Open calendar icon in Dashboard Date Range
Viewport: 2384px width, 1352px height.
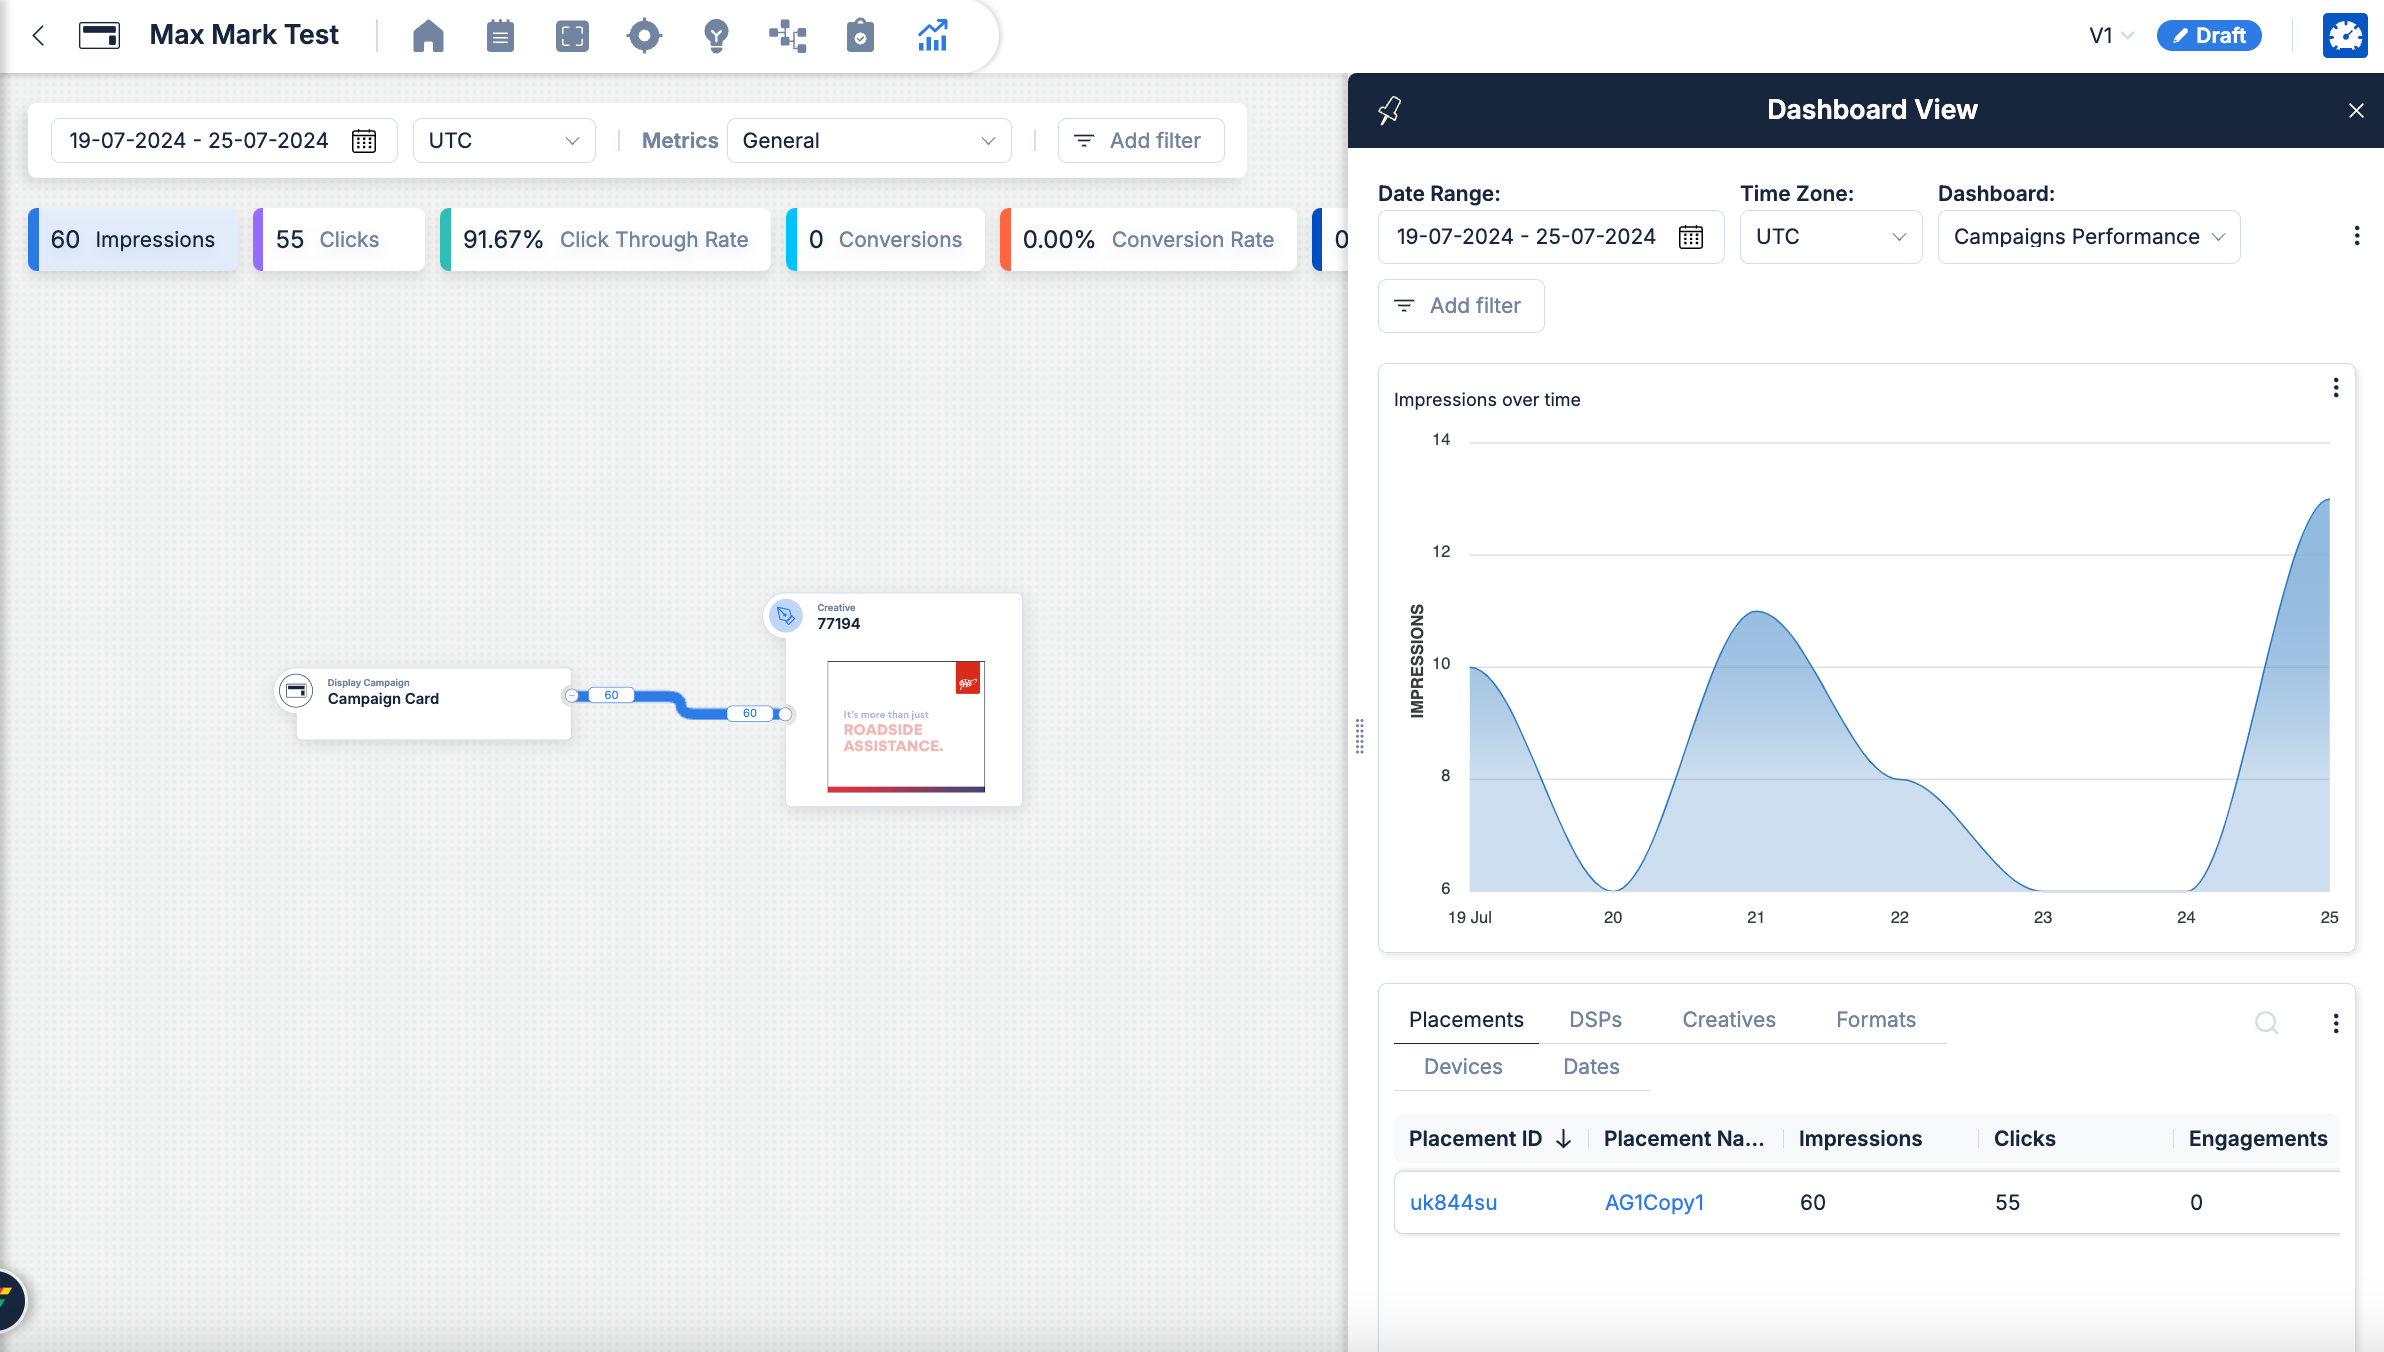coord(1691,237)
